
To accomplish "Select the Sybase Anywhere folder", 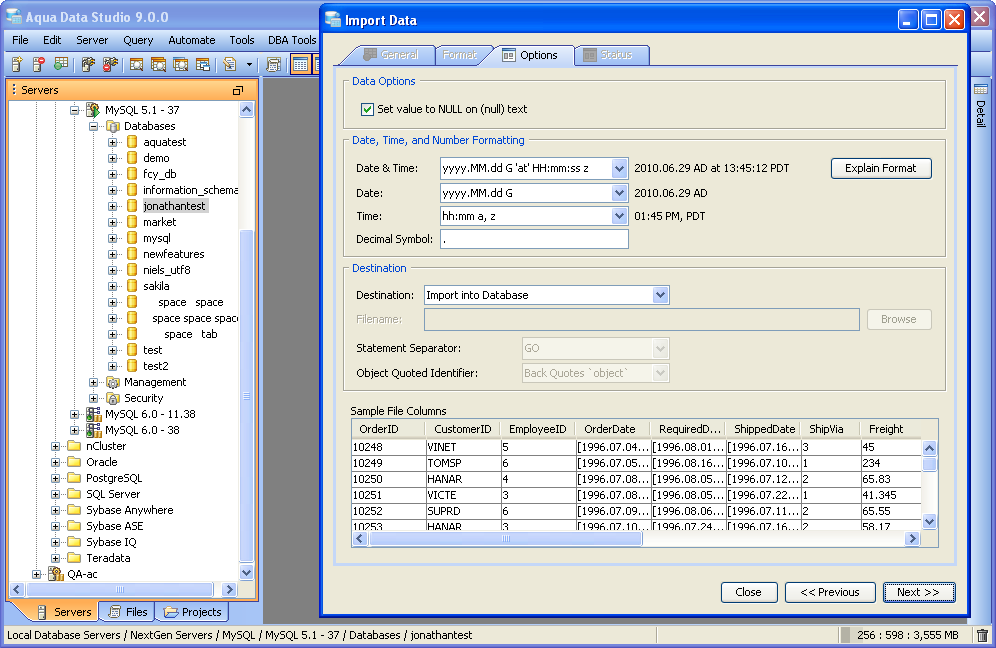I will coord(130,510).
